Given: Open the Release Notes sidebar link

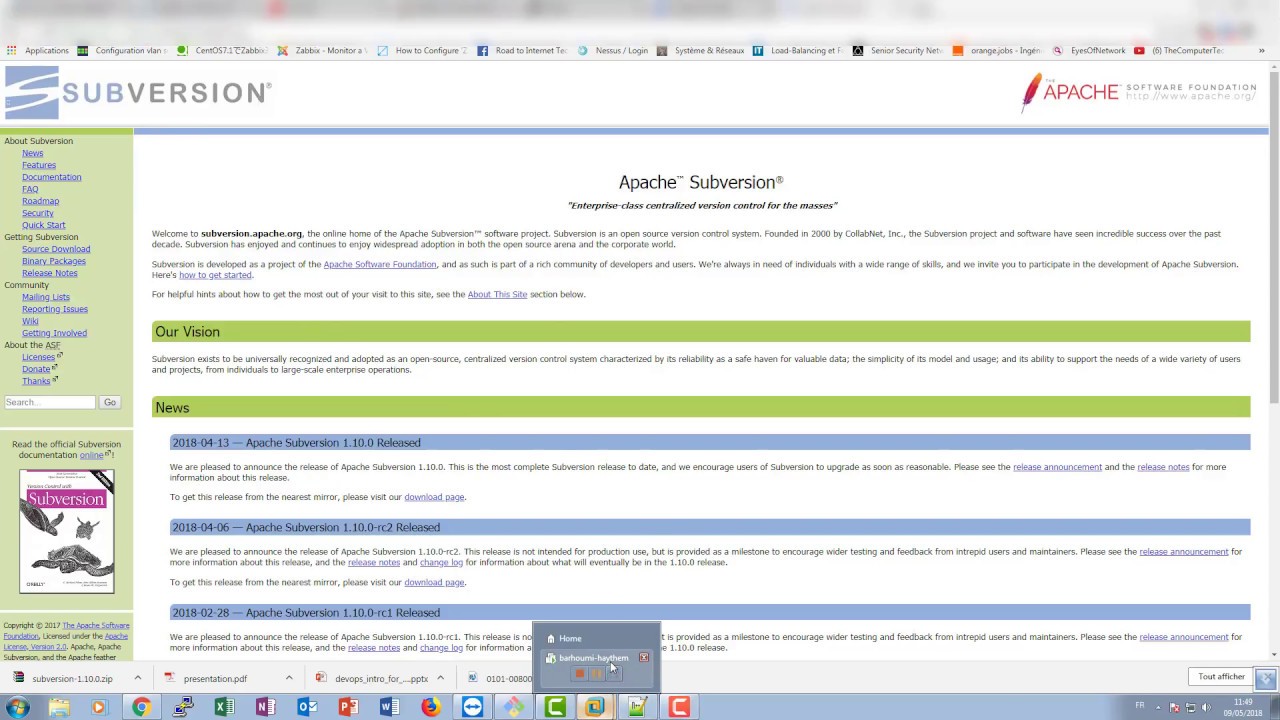Looking at the screenshot, I should (50, 273).
